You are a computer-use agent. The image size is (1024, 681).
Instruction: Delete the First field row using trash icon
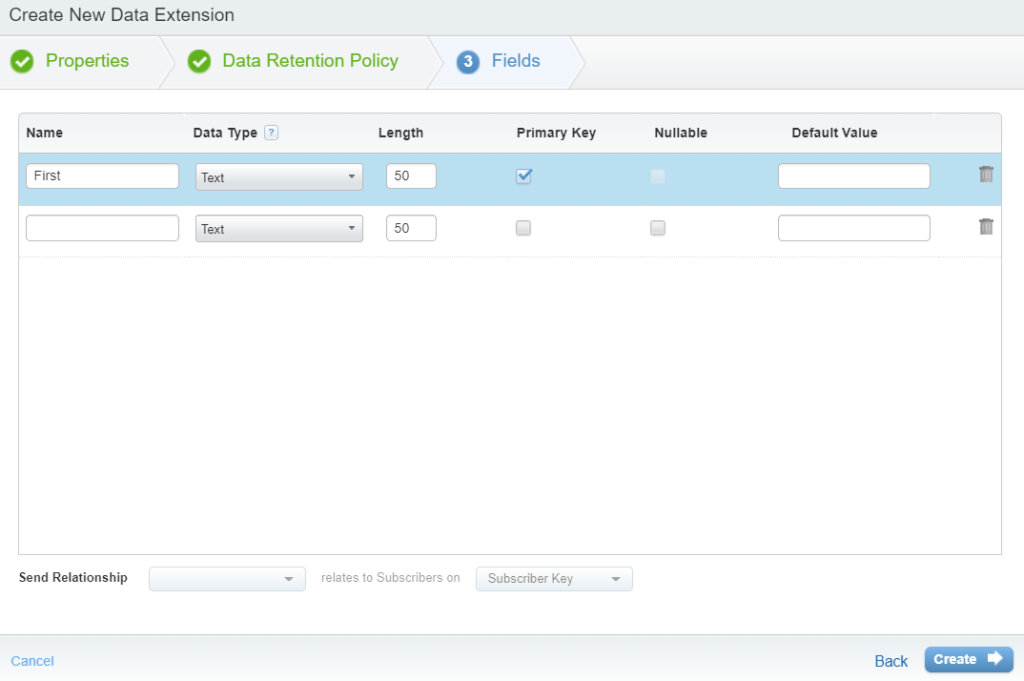tap(986, 172)
